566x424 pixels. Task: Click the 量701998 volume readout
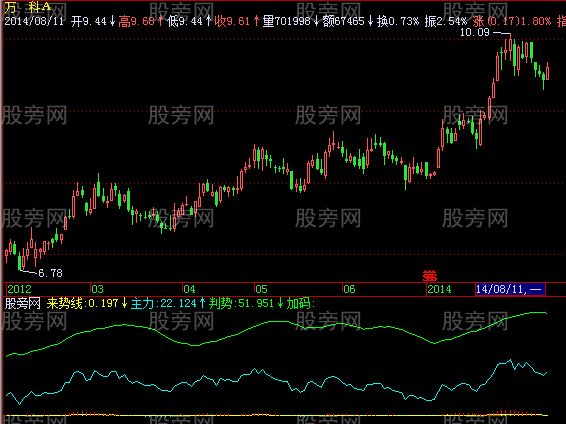[x=291, y=21]
